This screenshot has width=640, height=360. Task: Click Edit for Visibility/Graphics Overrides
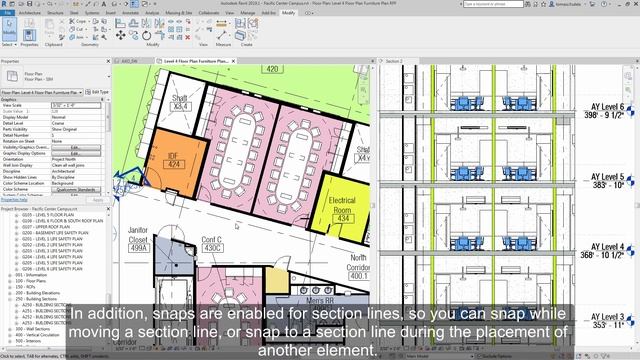click(76, 147)
